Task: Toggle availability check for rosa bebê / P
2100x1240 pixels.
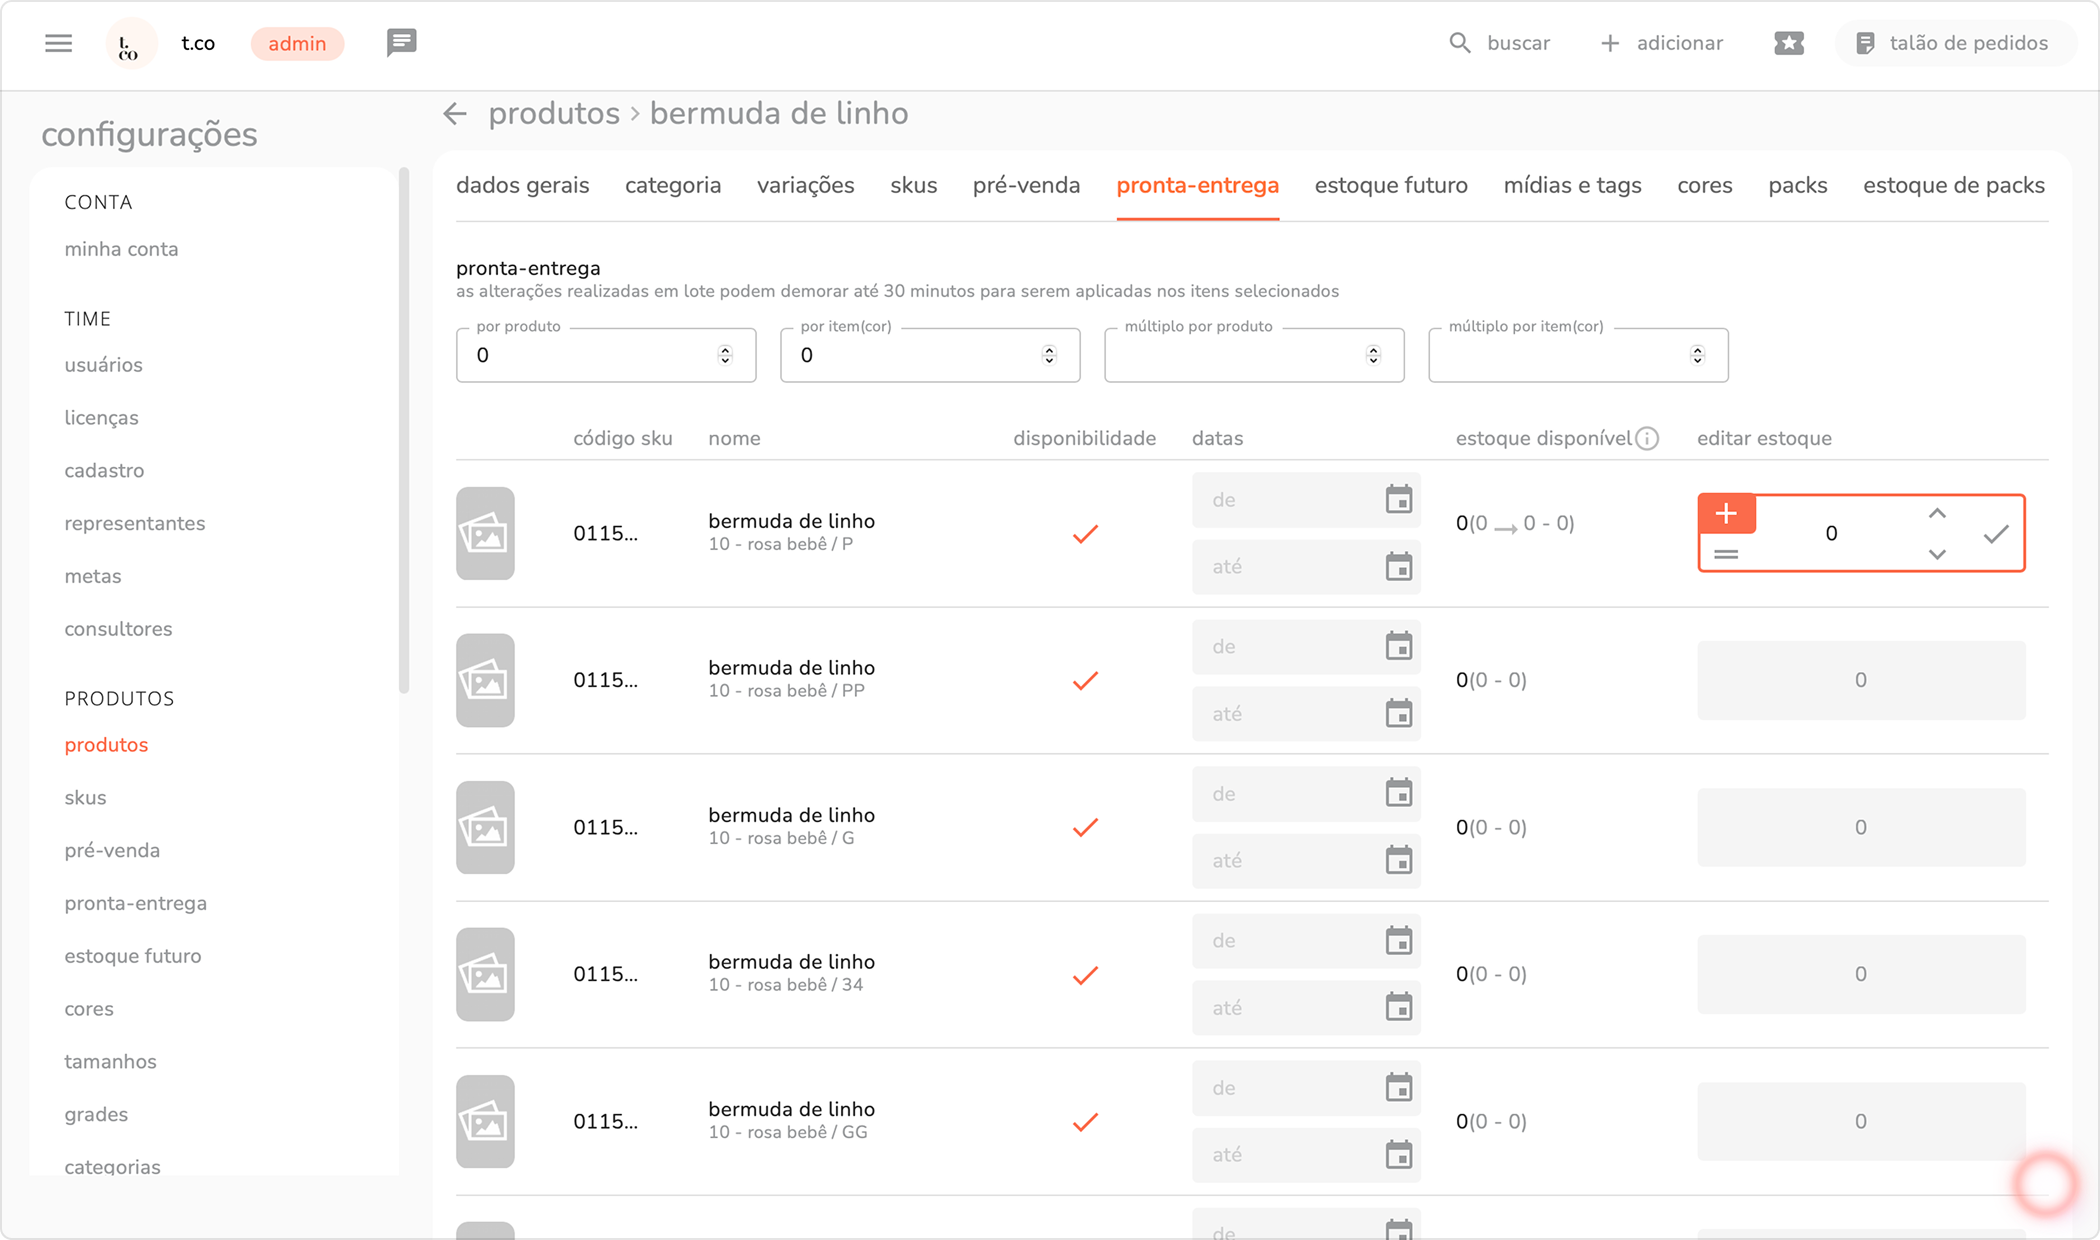Action: 1085,534
